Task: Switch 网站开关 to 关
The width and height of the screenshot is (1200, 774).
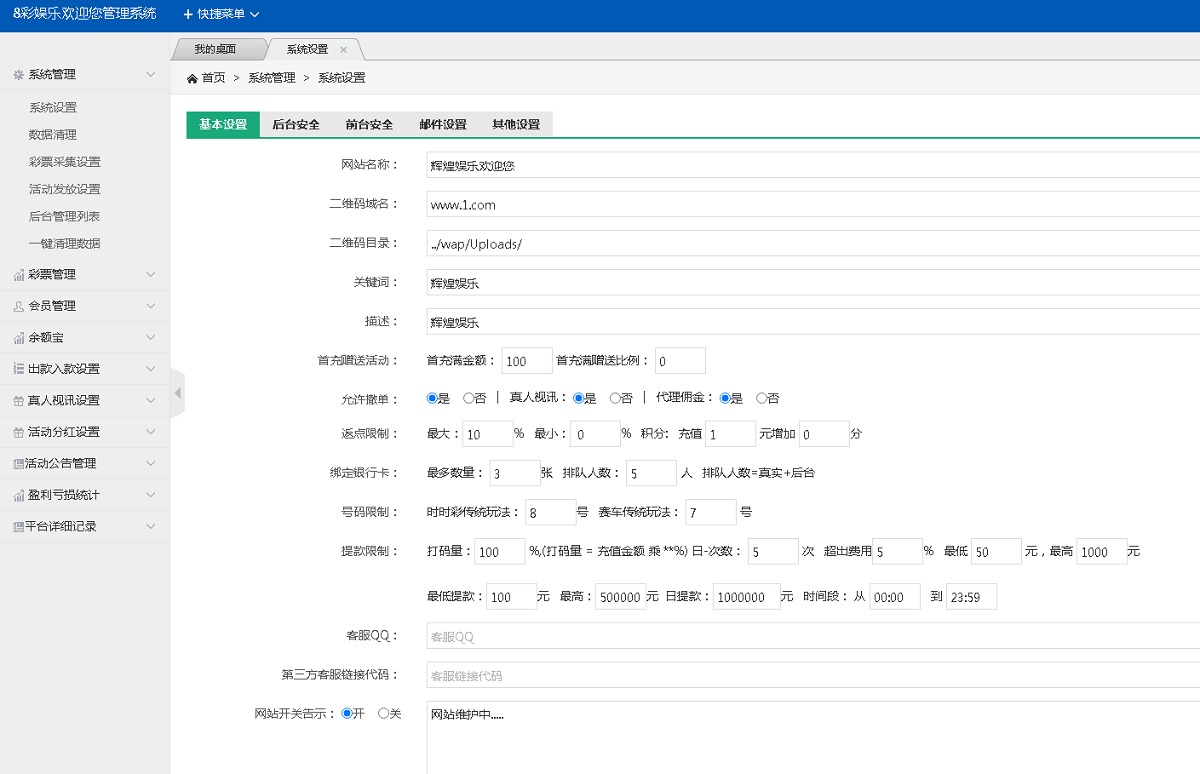Action: pos(385,713)
